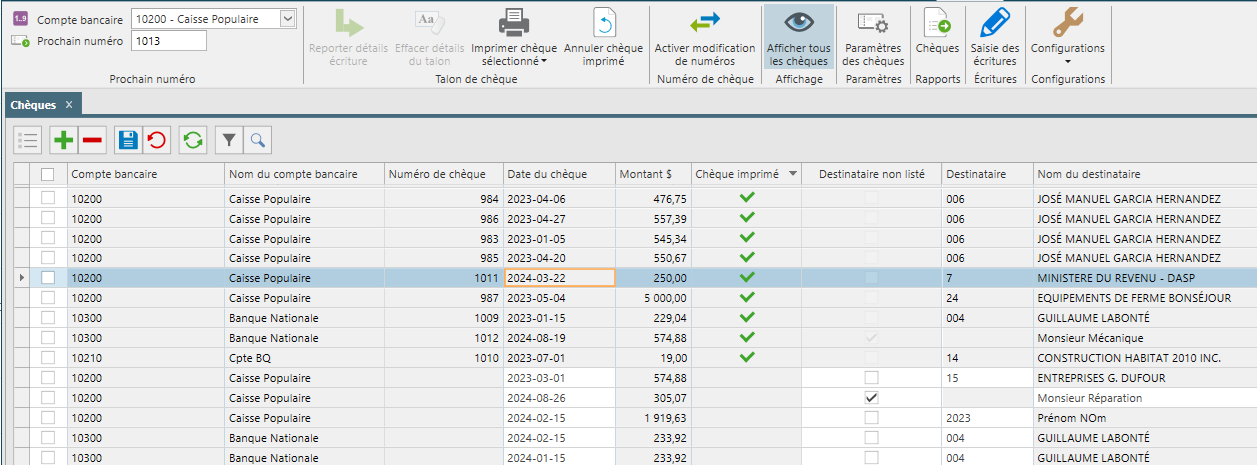Click Activer modification de numéros

point(705,37)
